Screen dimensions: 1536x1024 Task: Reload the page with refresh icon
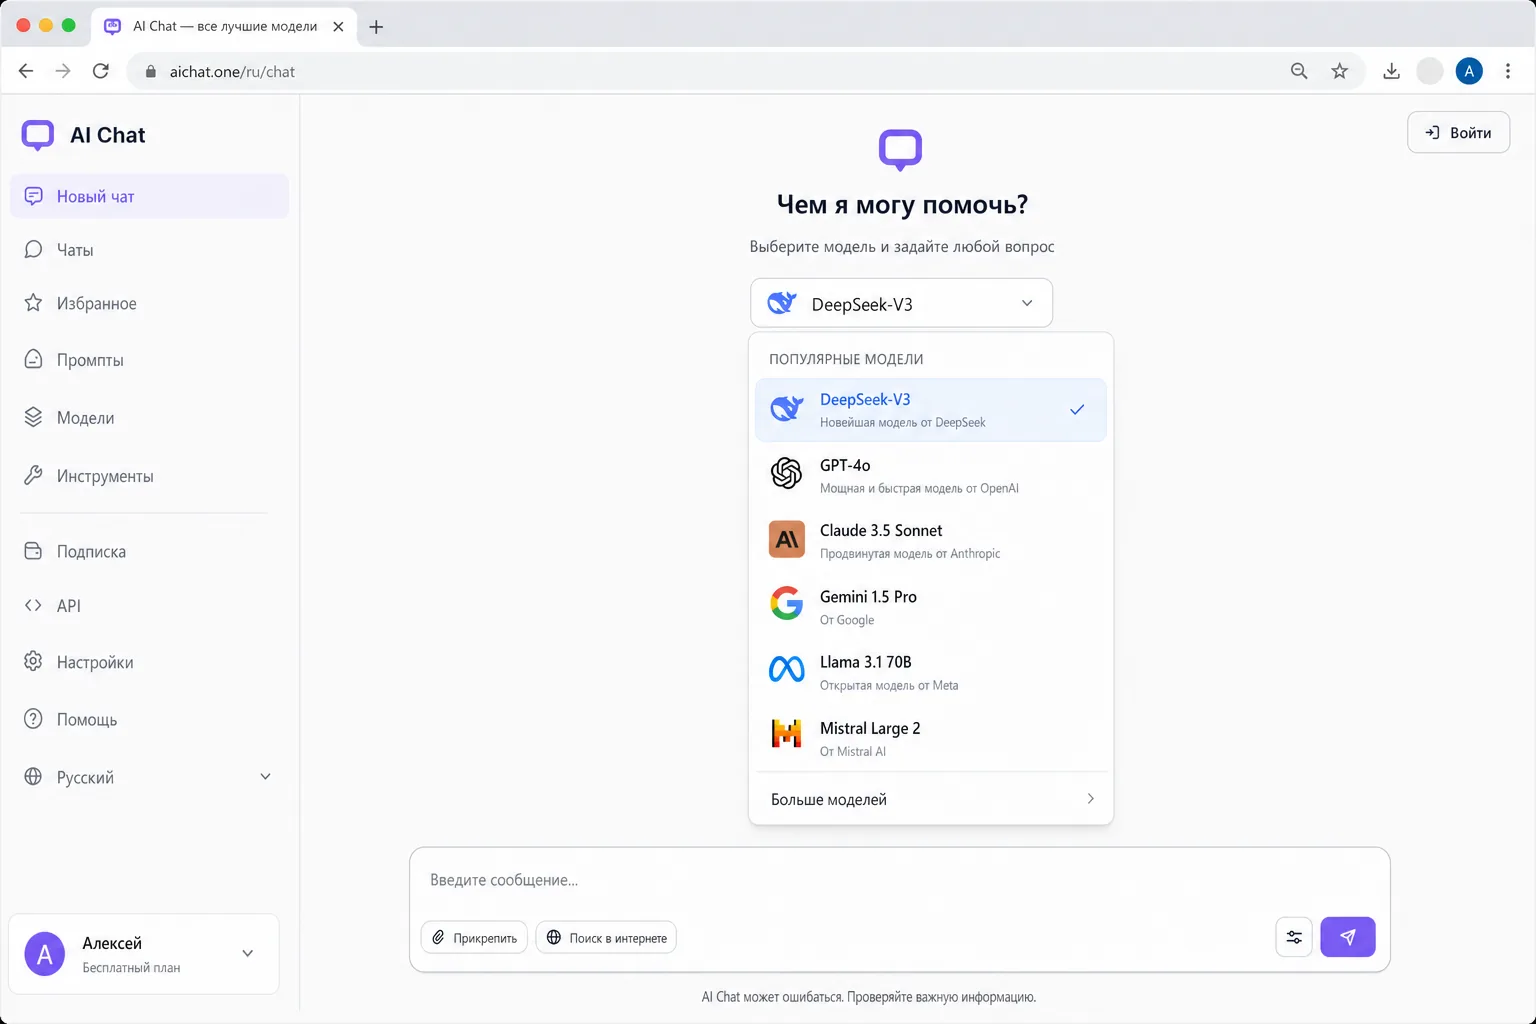[x=101, y=71]
